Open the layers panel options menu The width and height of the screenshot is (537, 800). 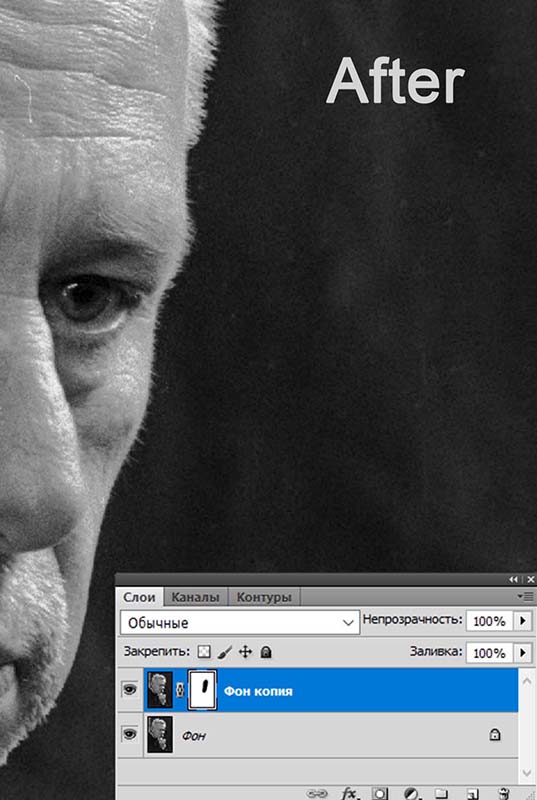tap(525, 596)
